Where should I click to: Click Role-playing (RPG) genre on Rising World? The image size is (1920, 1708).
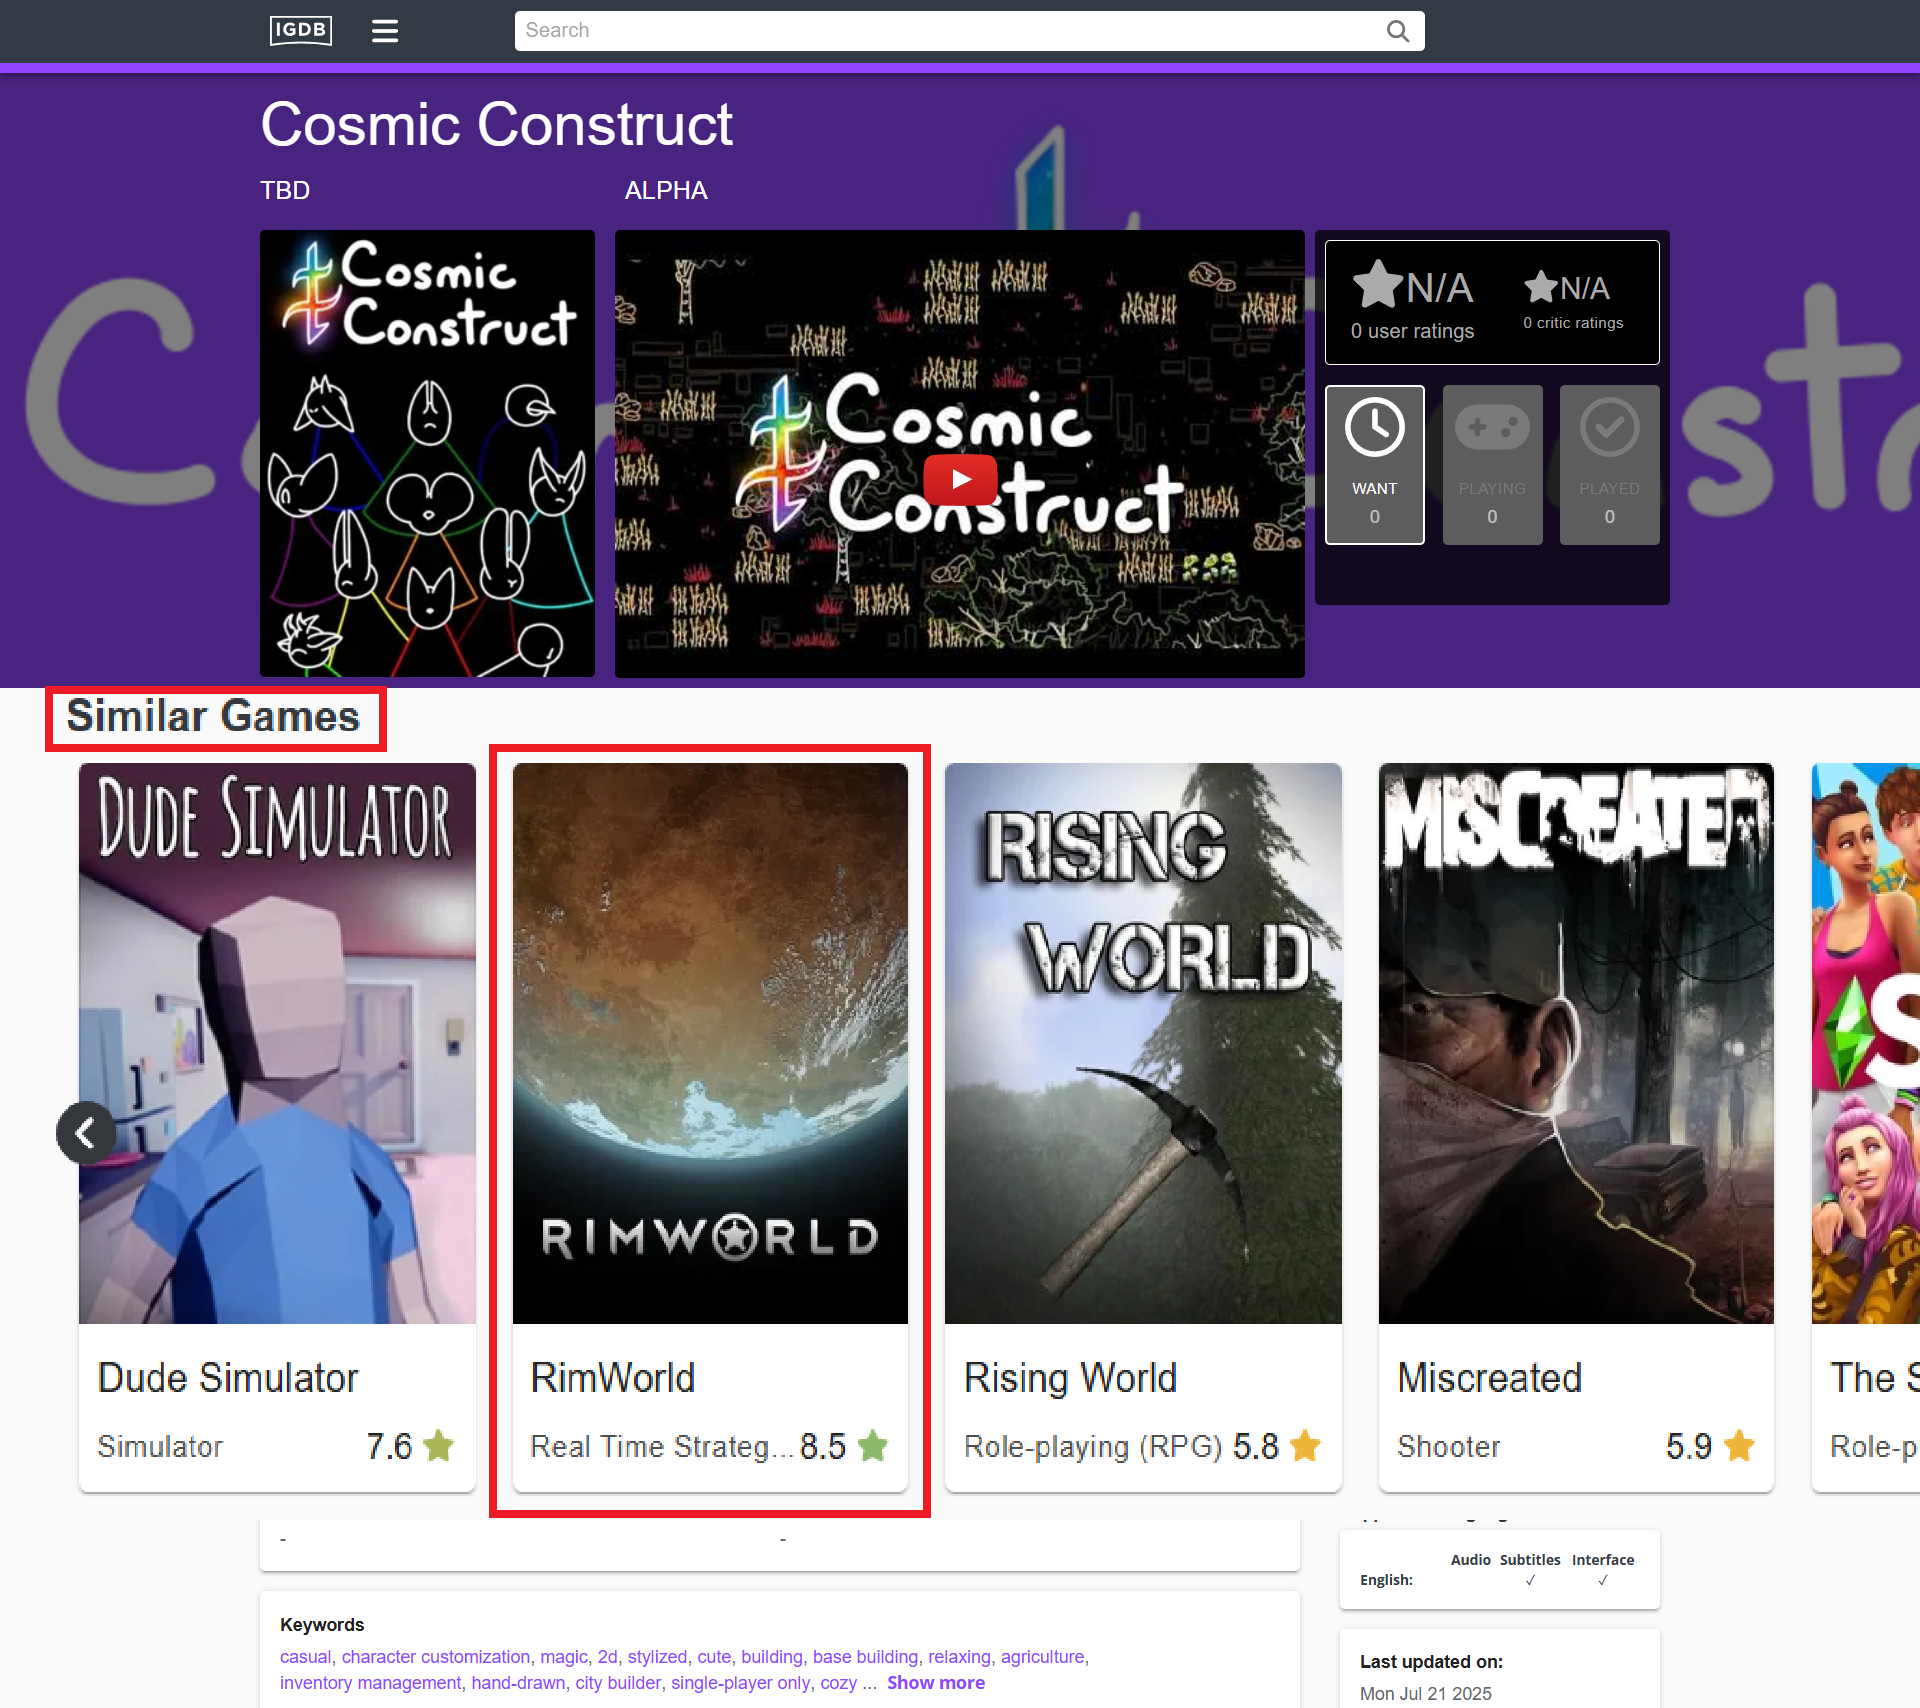click(1093, 1446)
